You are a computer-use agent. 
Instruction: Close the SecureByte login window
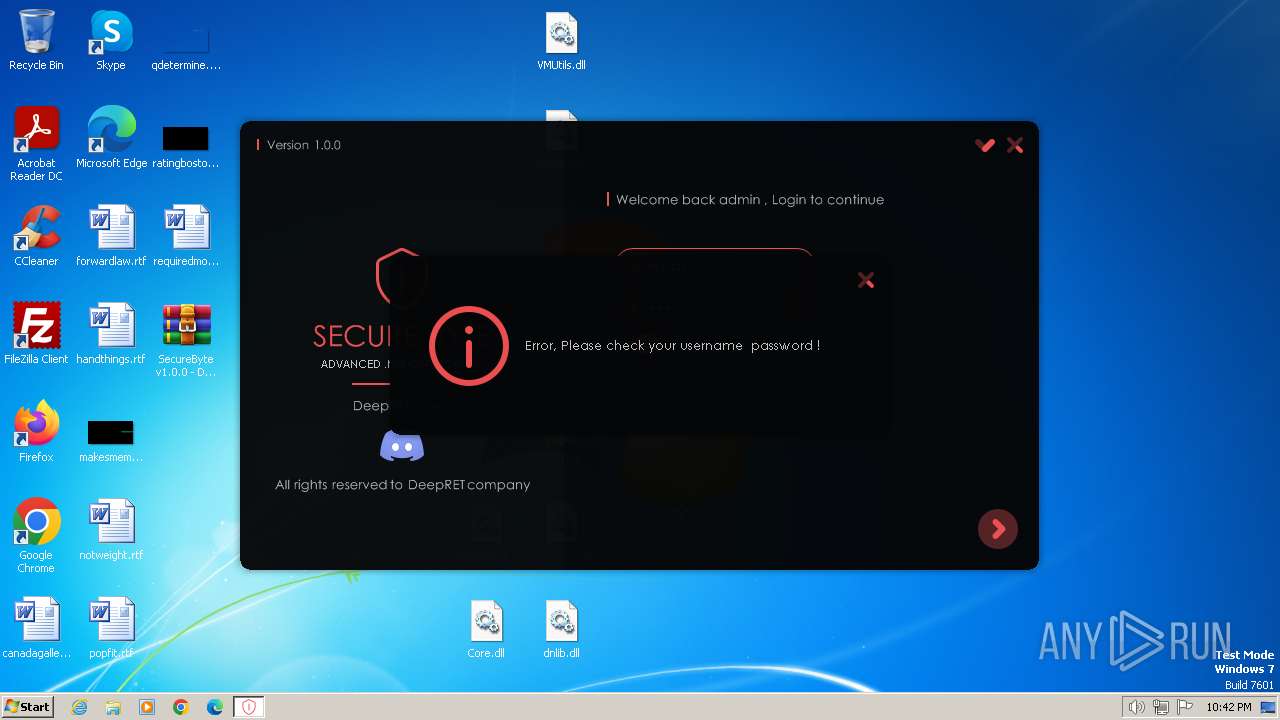pyautogui.click(x=1015, y=145)
